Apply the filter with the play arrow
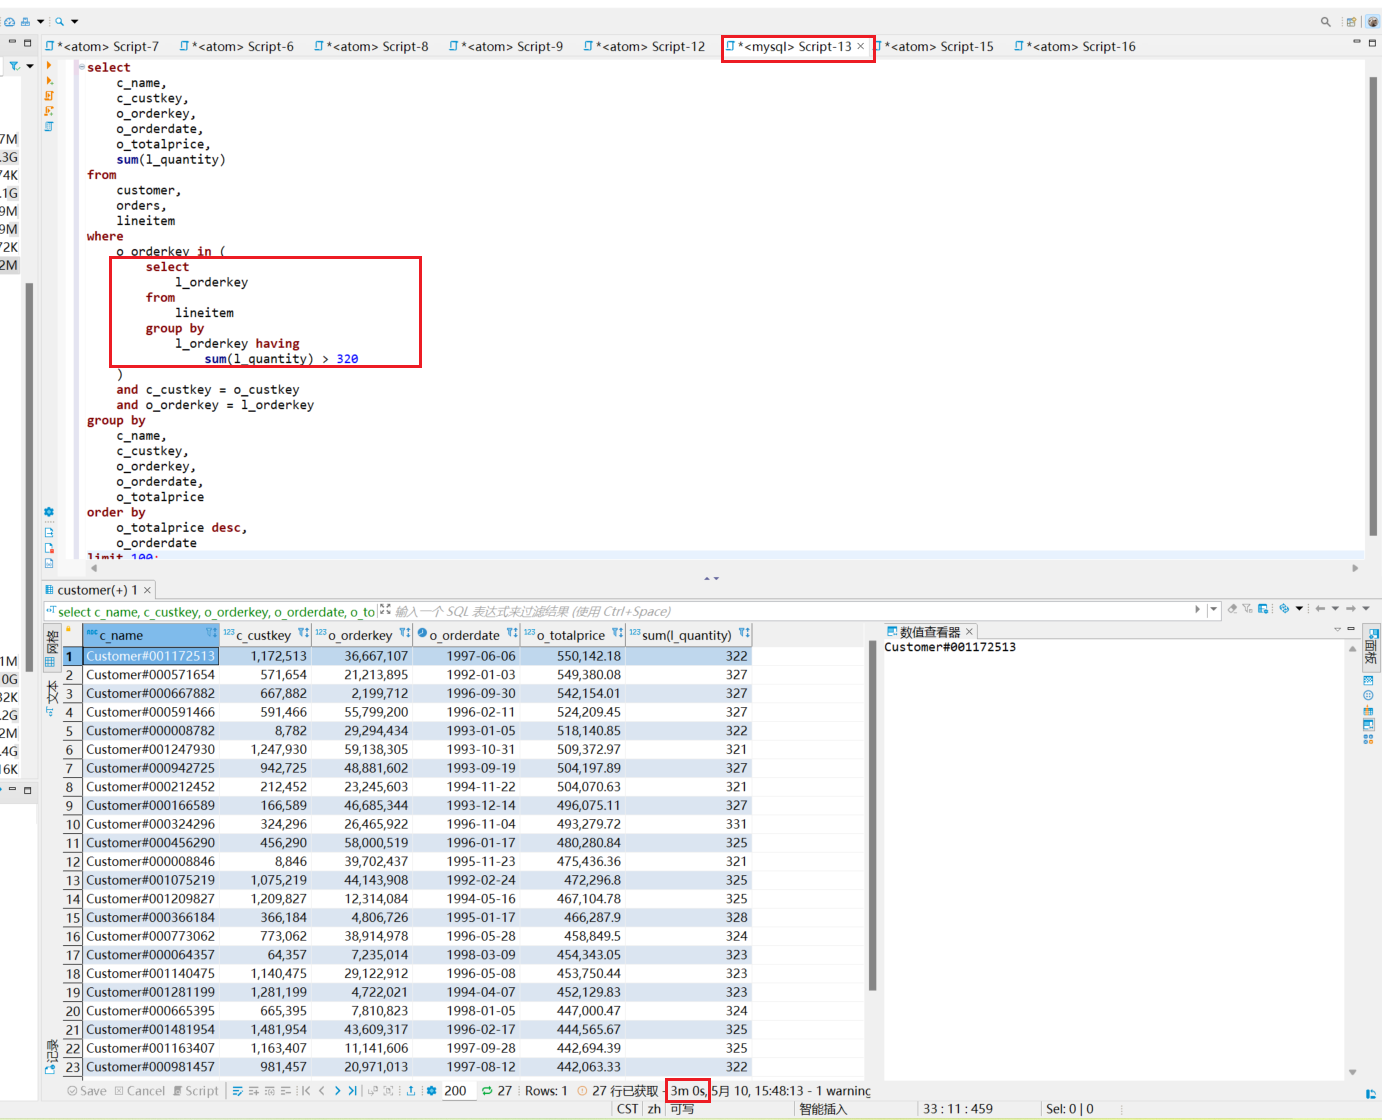 (x=1198, y=609)
